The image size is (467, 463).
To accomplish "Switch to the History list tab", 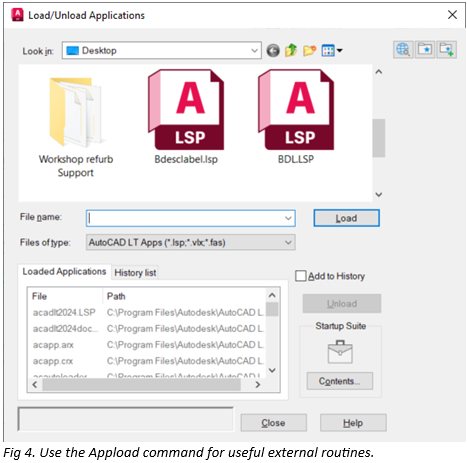I will click(135, 273).
